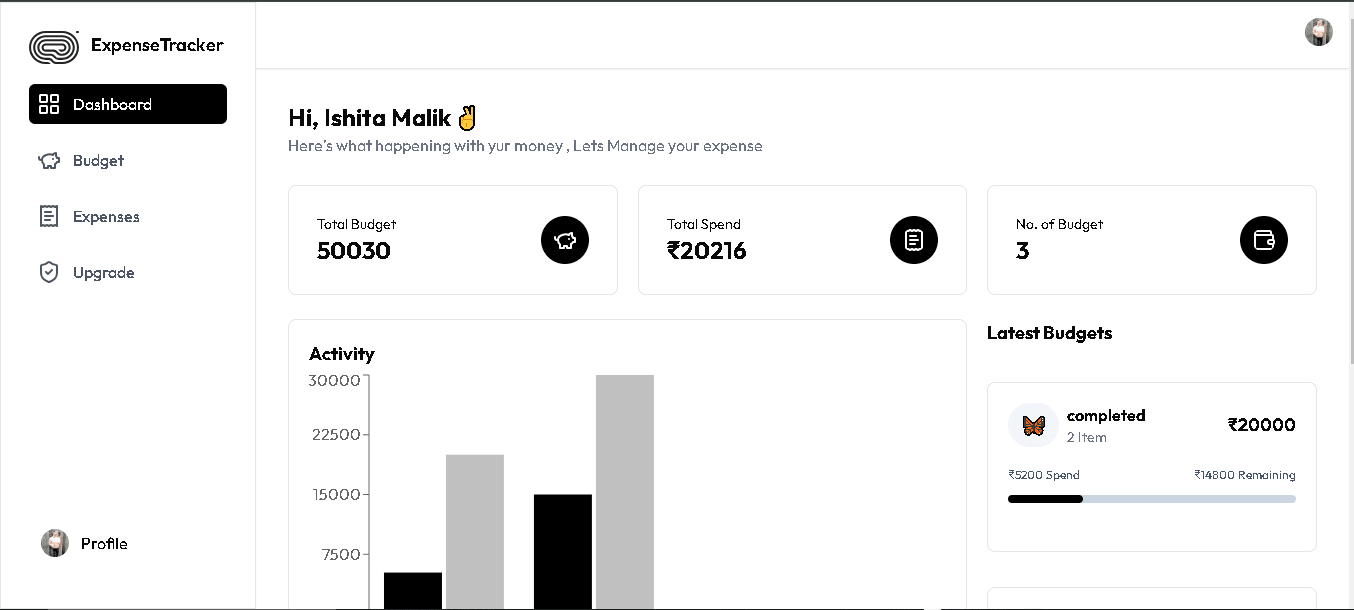Click the shield Upgrade sidebar icon
1354x610 pixels.
(49, 273)
